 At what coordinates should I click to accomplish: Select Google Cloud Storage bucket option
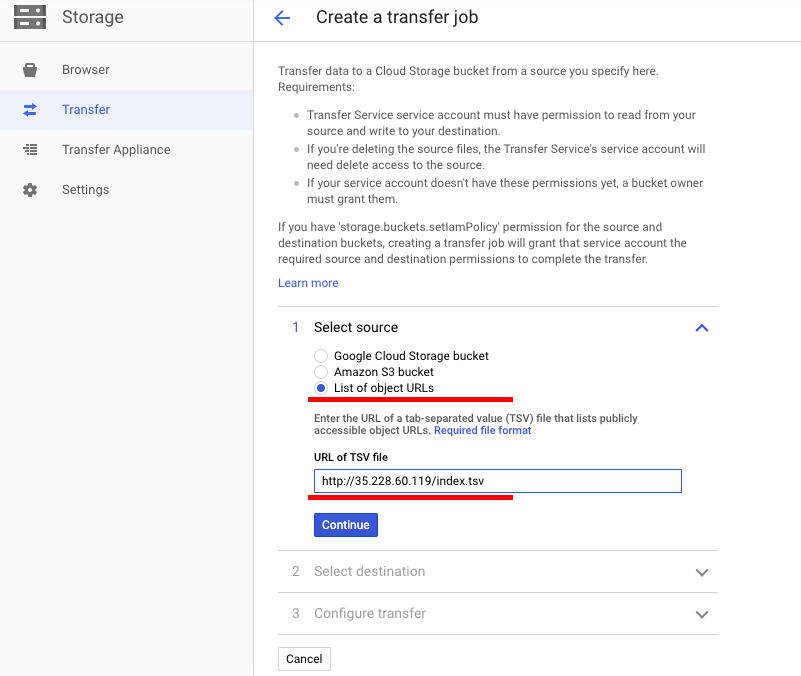321,356
